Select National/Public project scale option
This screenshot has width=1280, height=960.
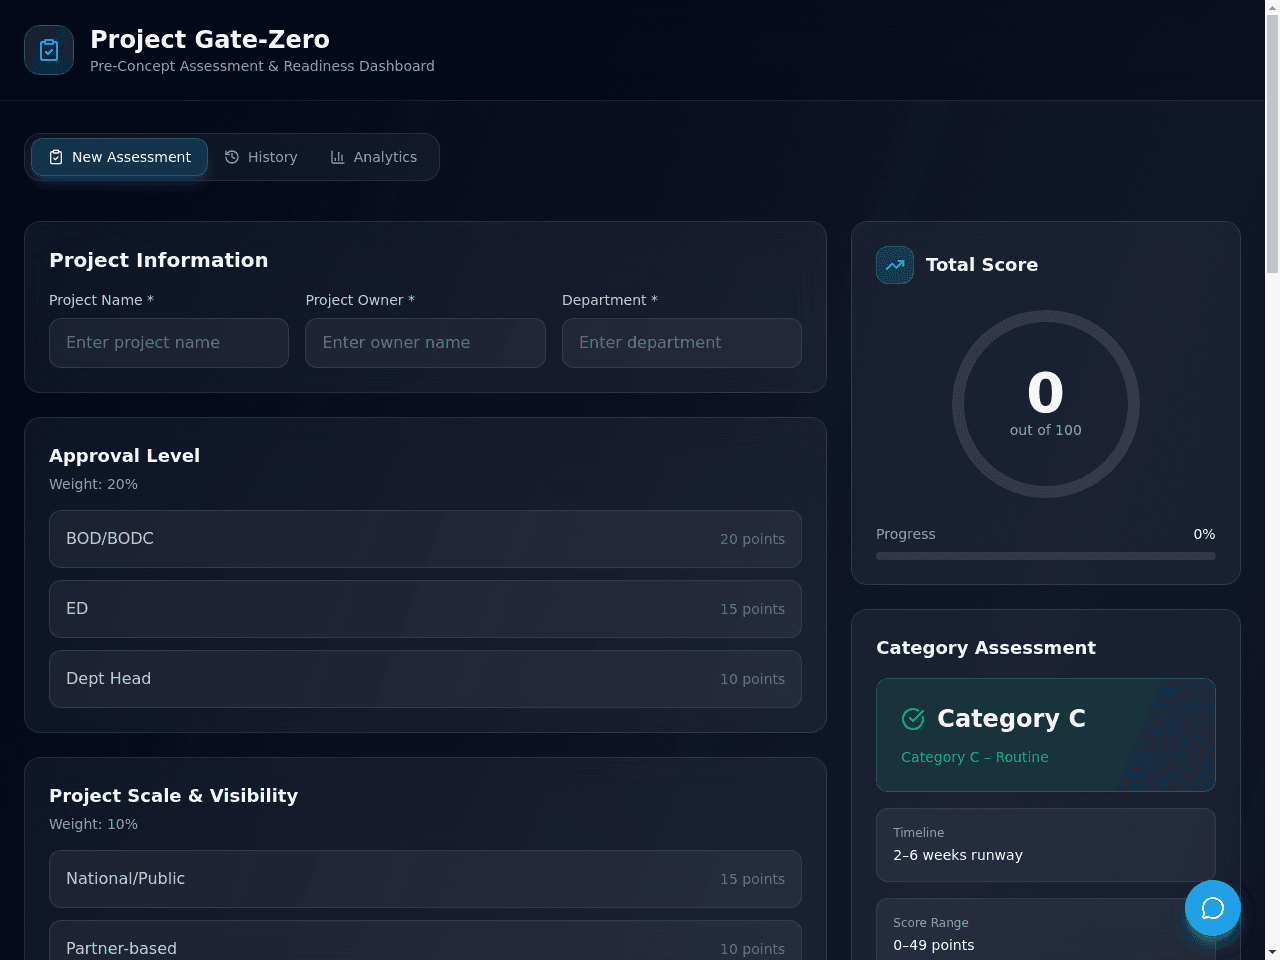coord(425,879)
